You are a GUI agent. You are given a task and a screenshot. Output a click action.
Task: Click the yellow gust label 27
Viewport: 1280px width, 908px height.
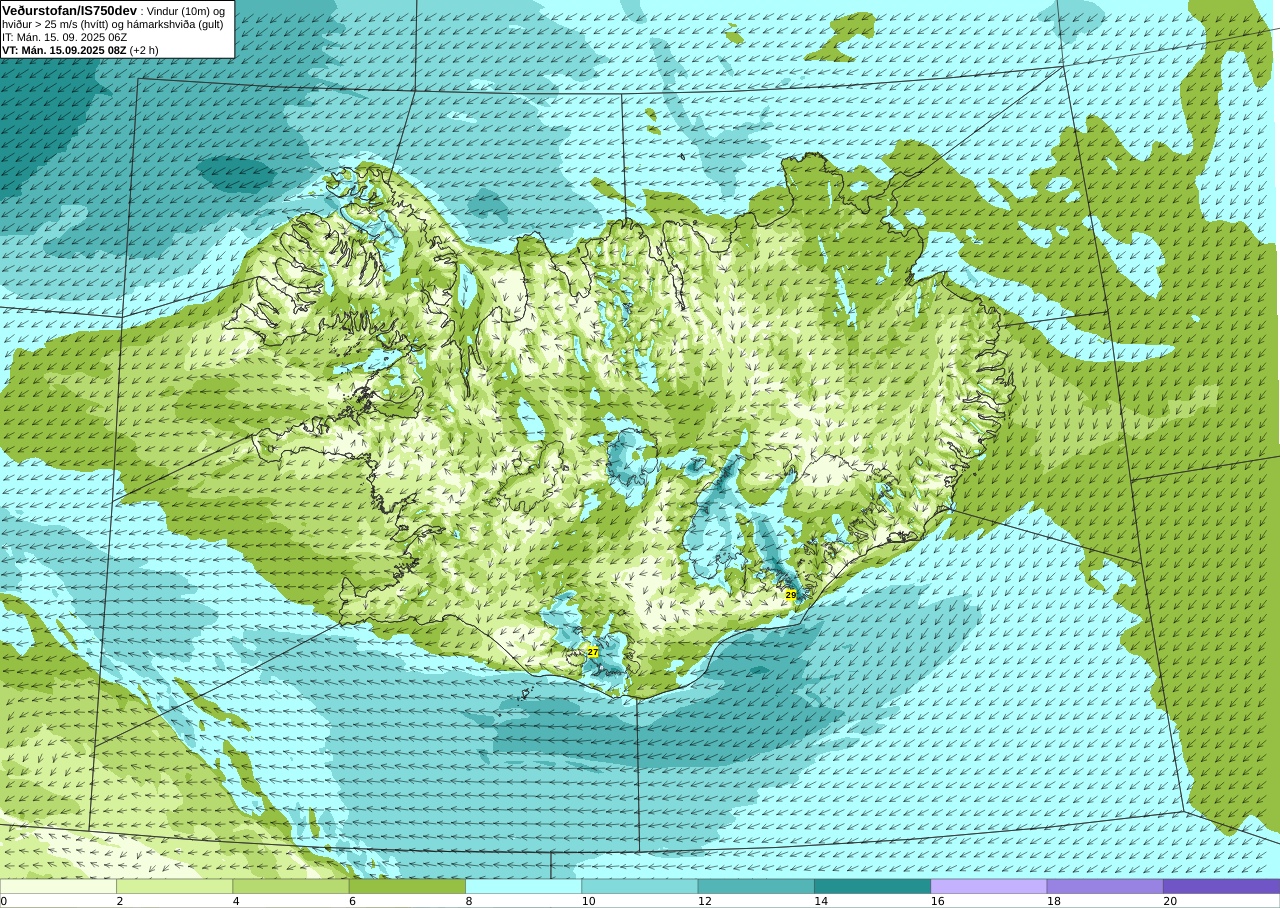click(x=593, y=652)
